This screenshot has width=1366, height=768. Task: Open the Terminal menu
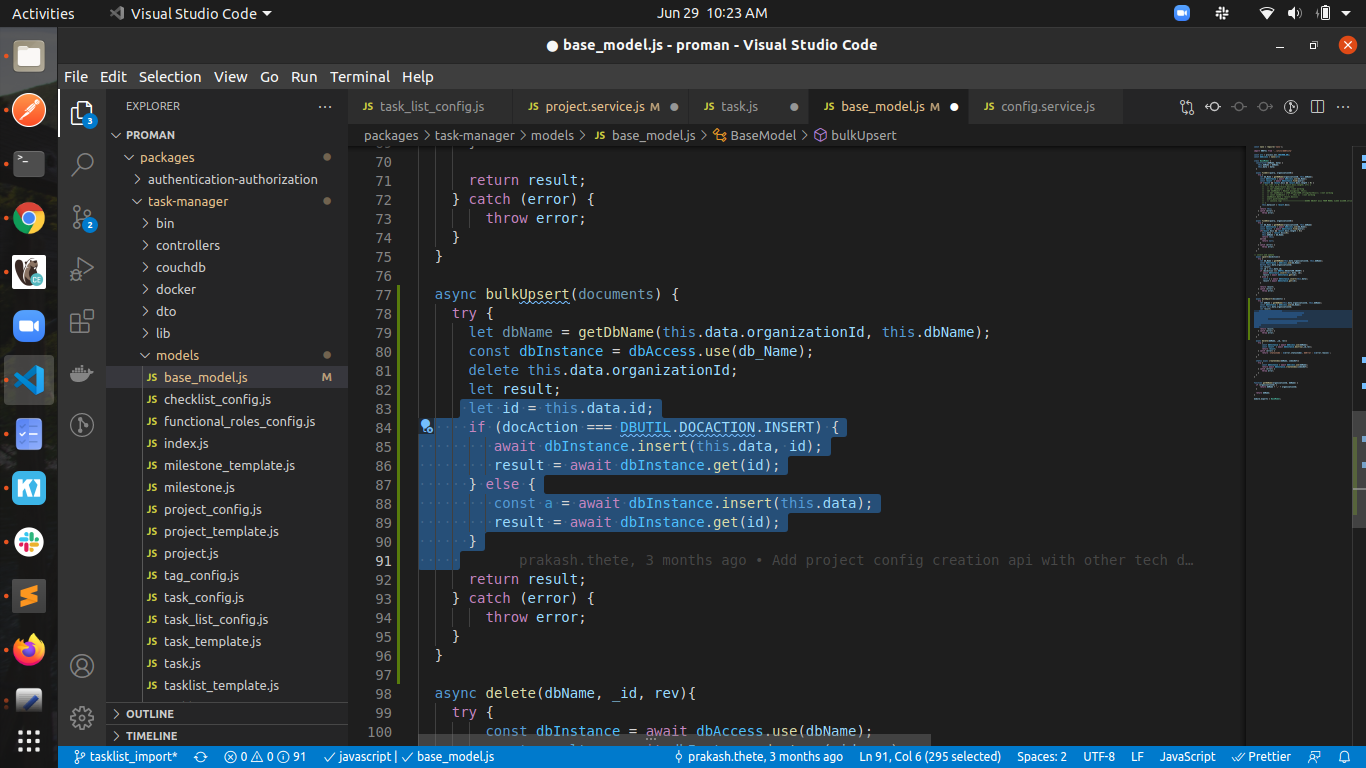point(359,77)
